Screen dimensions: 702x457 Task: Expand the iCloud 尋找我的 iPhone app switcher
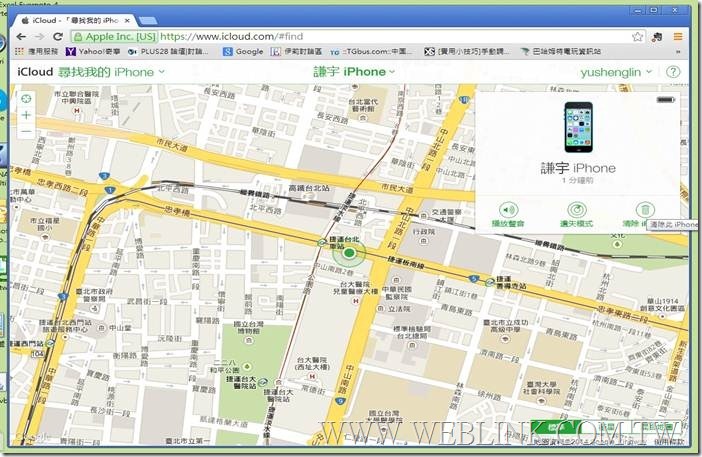click(89, 72)
